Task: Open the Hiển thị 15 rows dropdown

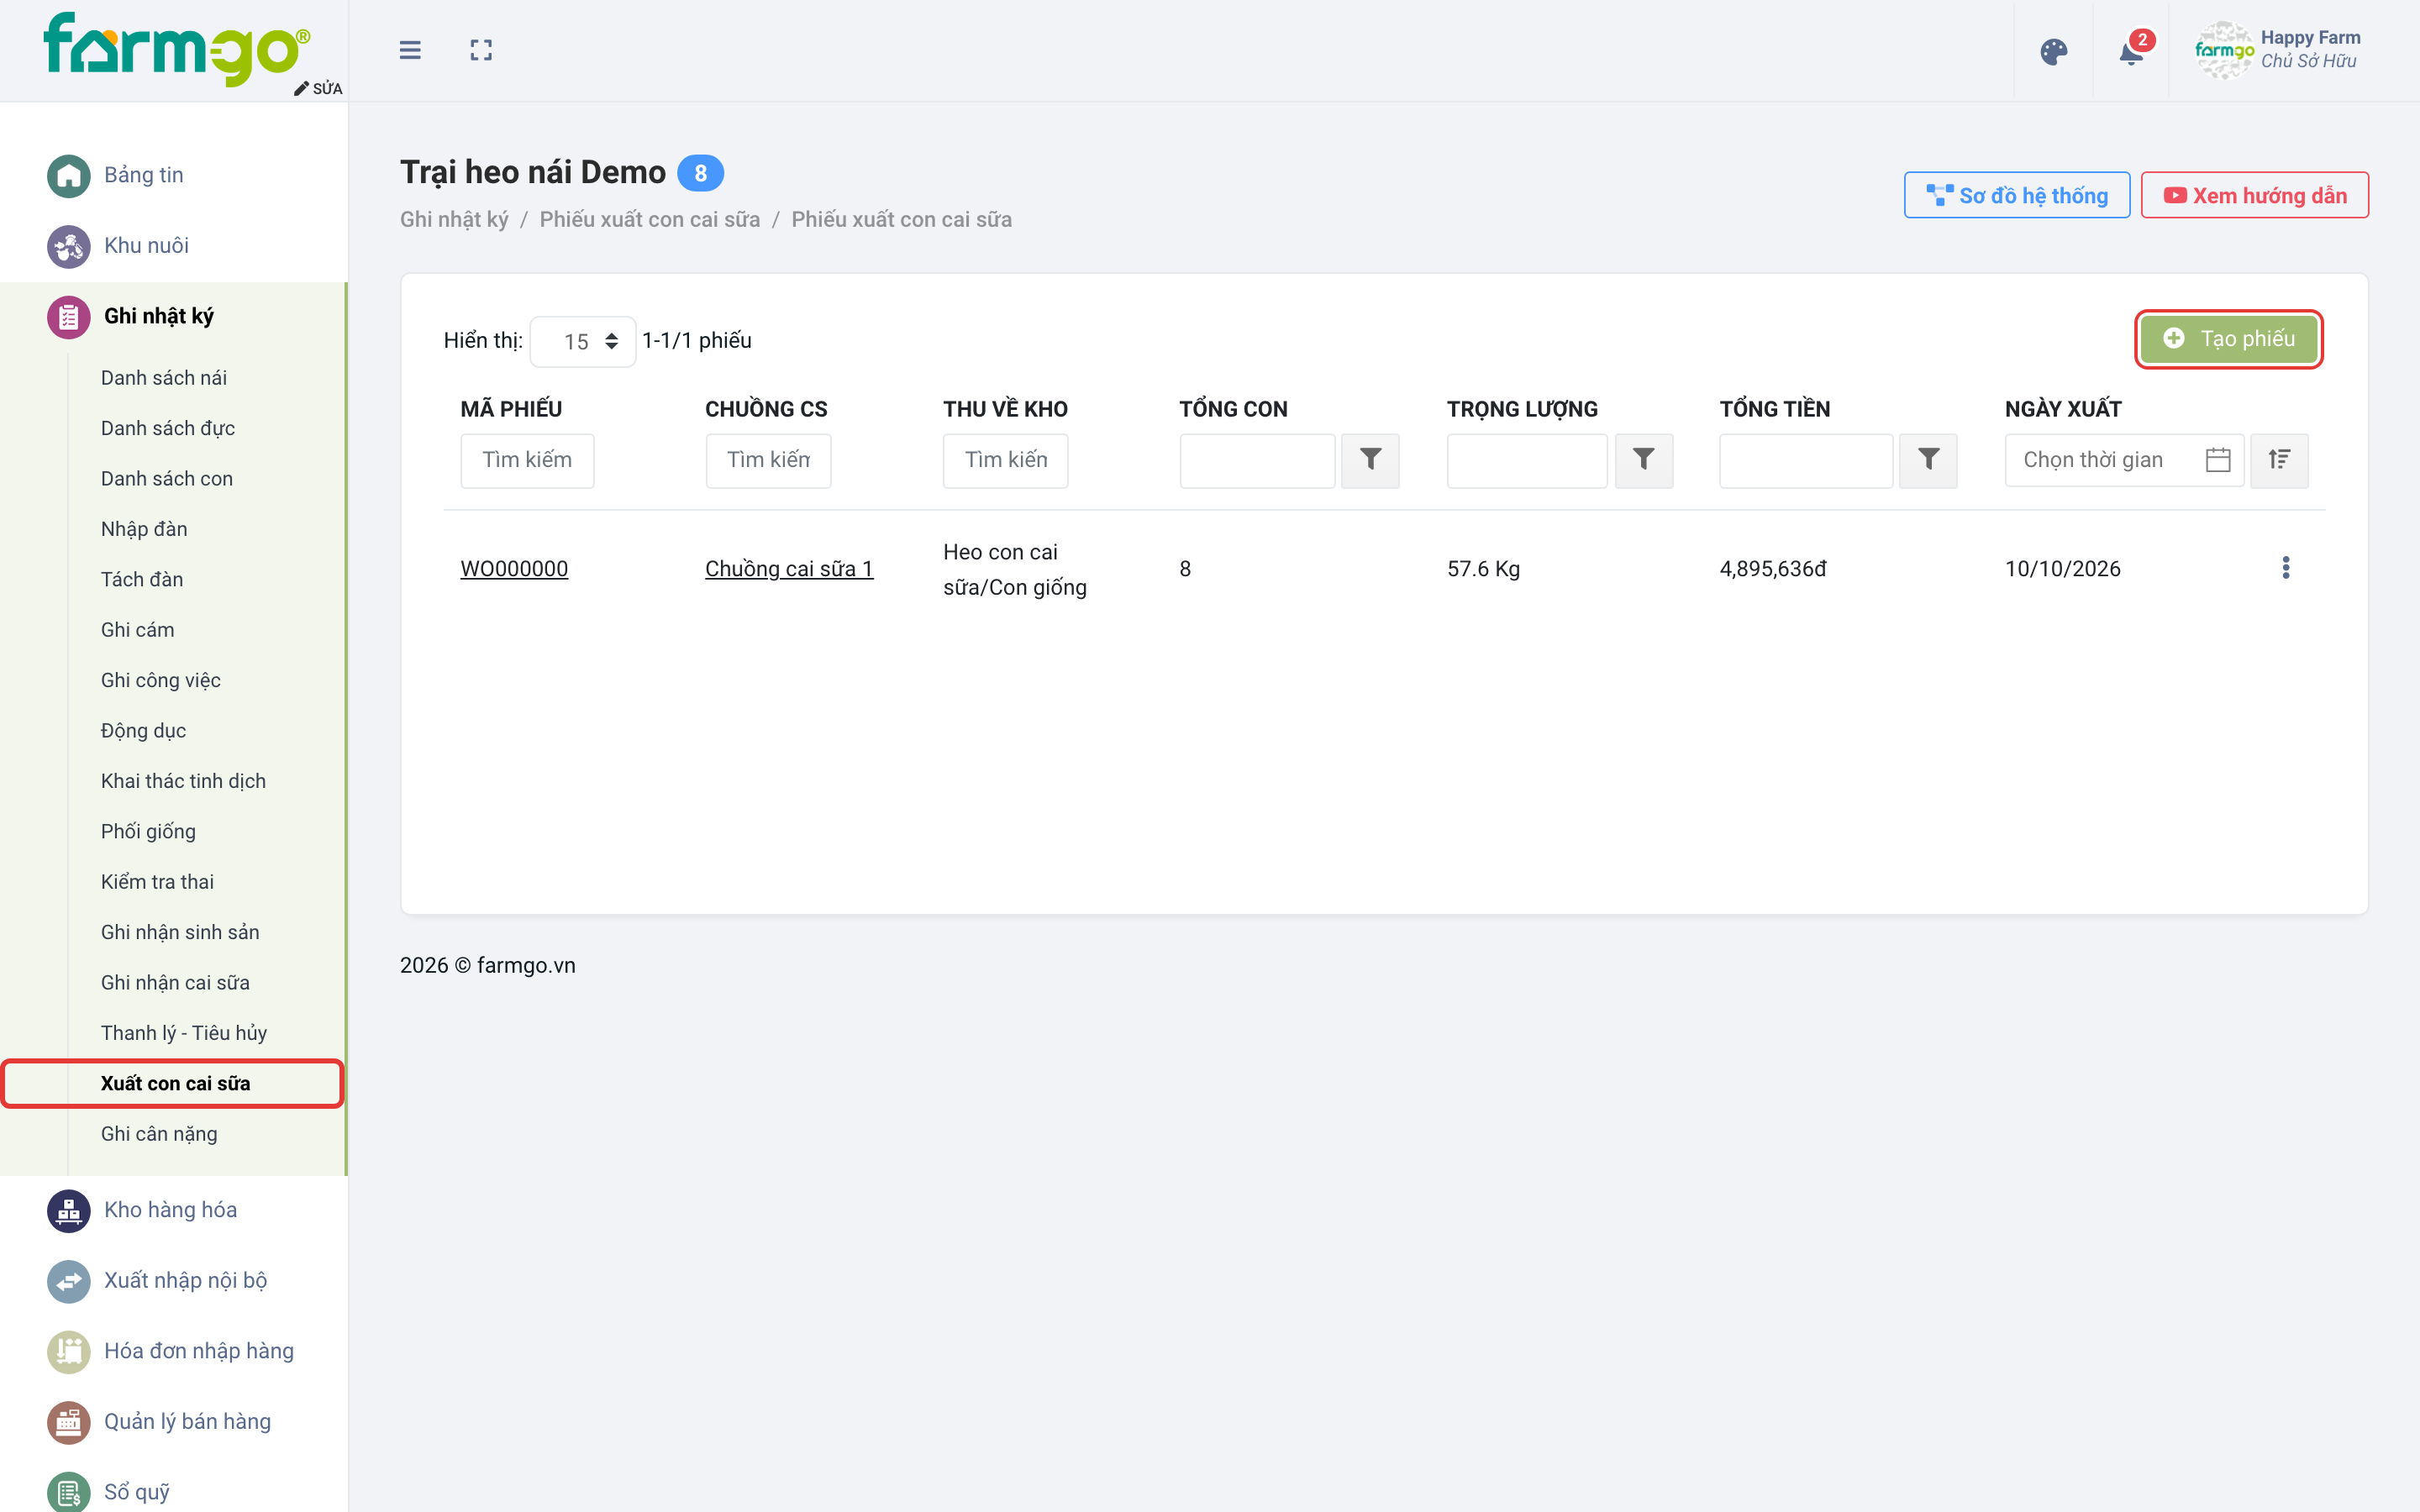Action: point(583,341)
